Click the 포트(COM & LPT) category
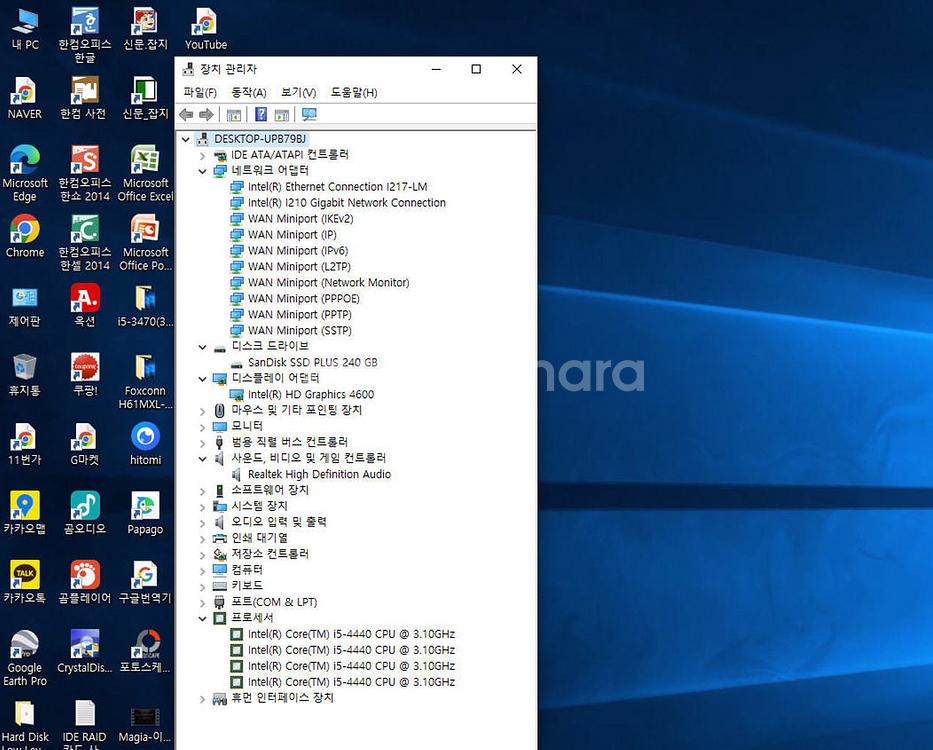This screenshot has width=933, height=750. [x=274, y=602]
